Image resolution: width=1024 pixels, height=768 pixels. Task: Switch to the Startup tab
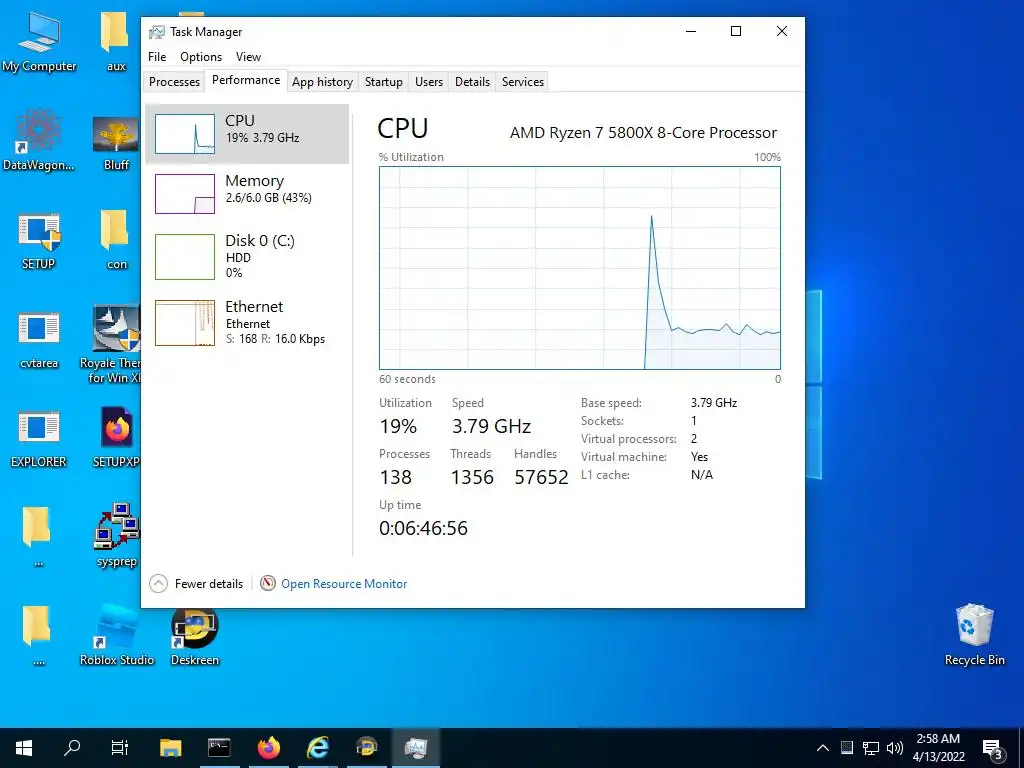383,82
